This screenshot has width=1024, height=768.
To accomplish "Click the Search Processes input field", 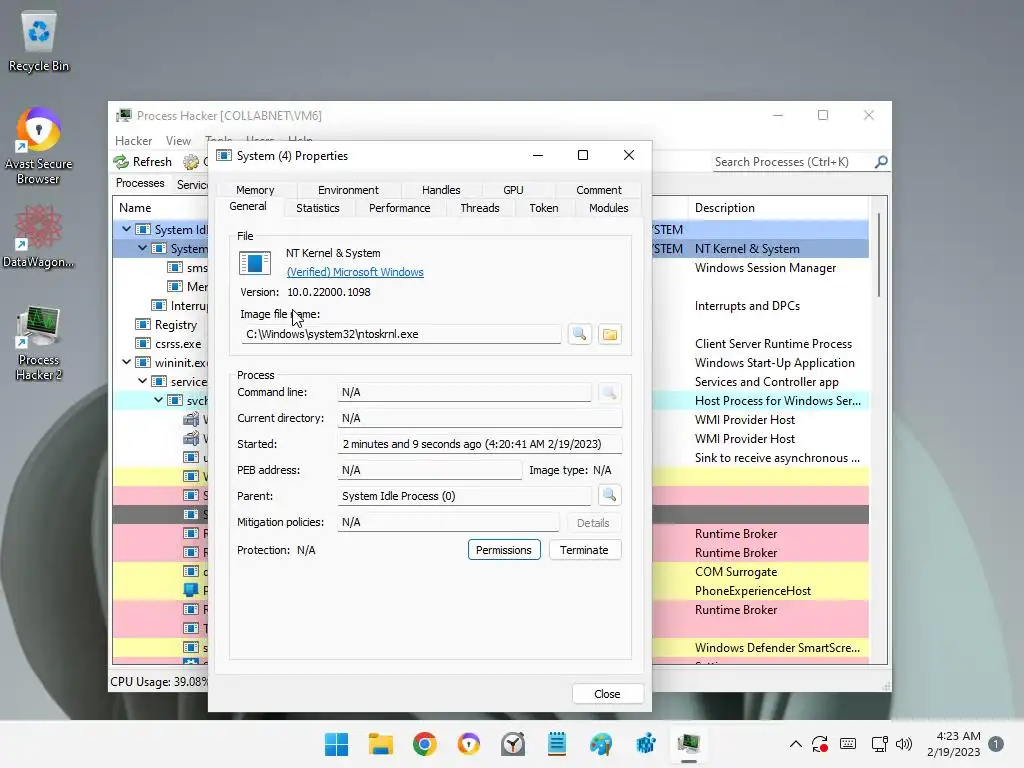I will click(x=792, y=161).
